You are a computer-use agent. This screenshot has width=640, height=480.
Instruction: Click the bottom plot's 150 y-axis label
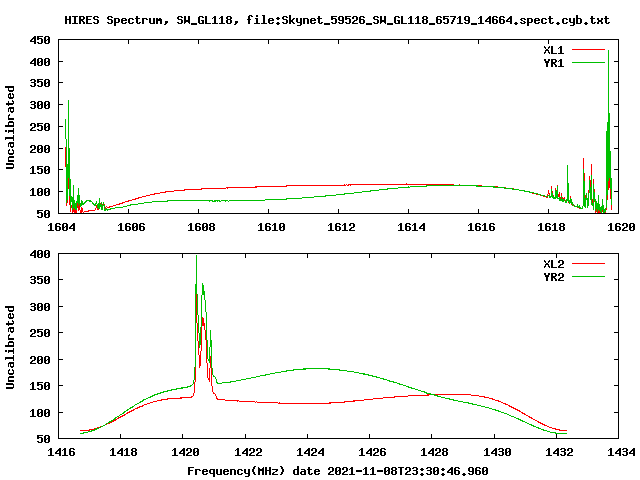[40, 386]
